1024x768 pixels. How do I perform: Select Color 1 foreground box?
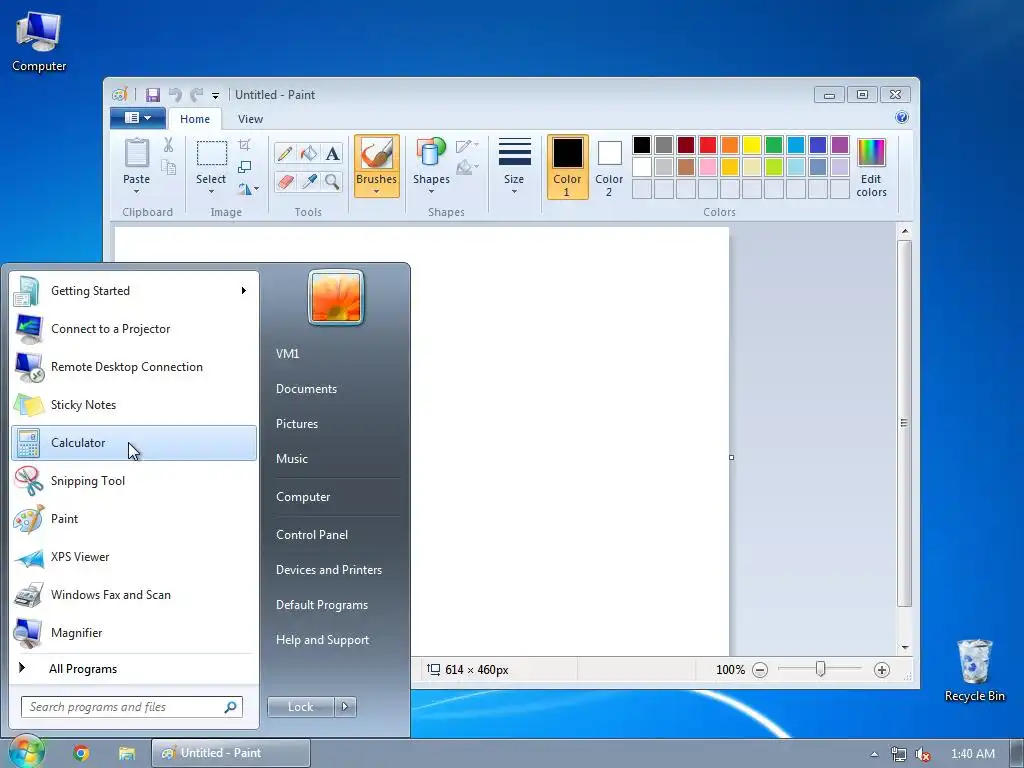(567, 167)
